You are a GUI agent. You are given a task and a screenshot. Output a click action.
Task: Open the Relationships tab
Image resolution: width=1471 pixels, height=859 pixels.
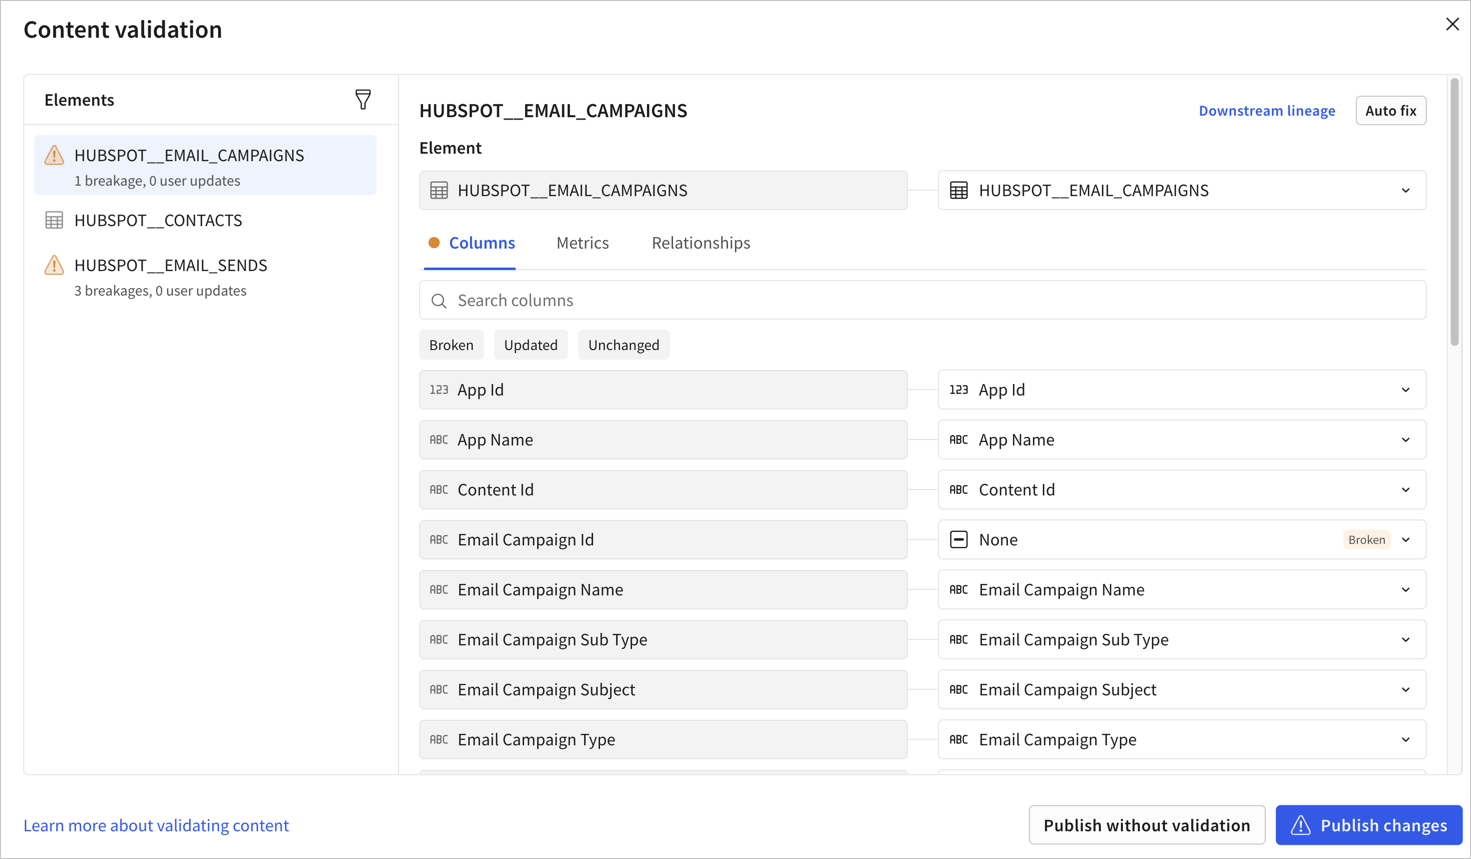(x=700, y=242)
